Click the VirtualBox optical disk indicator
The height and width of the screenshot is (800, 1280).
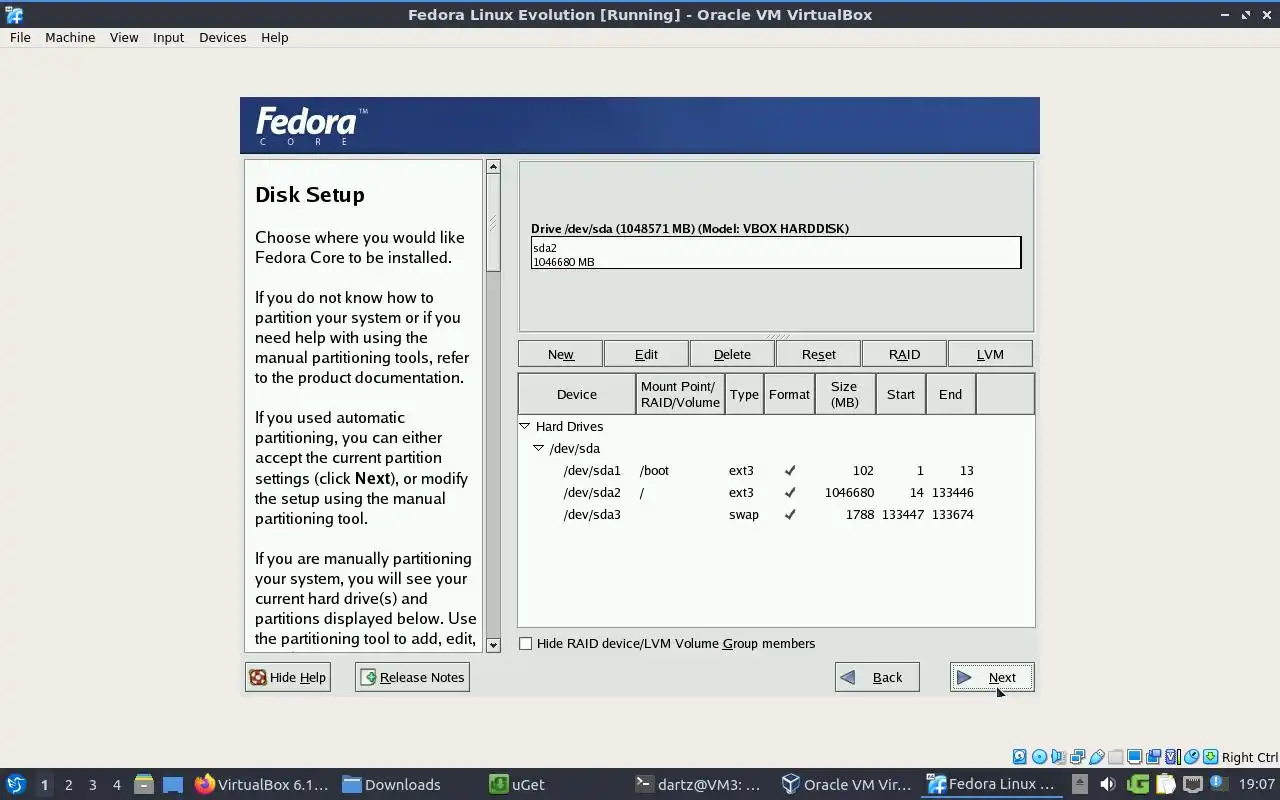(1039, 757)
